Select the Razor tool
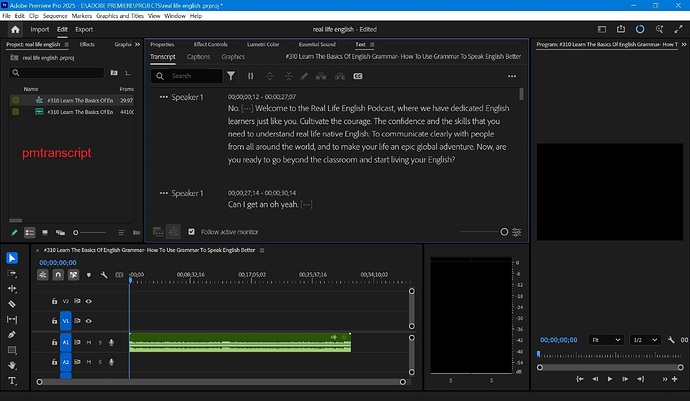Viewport: 690px width, 401px height. coord(12,304)
